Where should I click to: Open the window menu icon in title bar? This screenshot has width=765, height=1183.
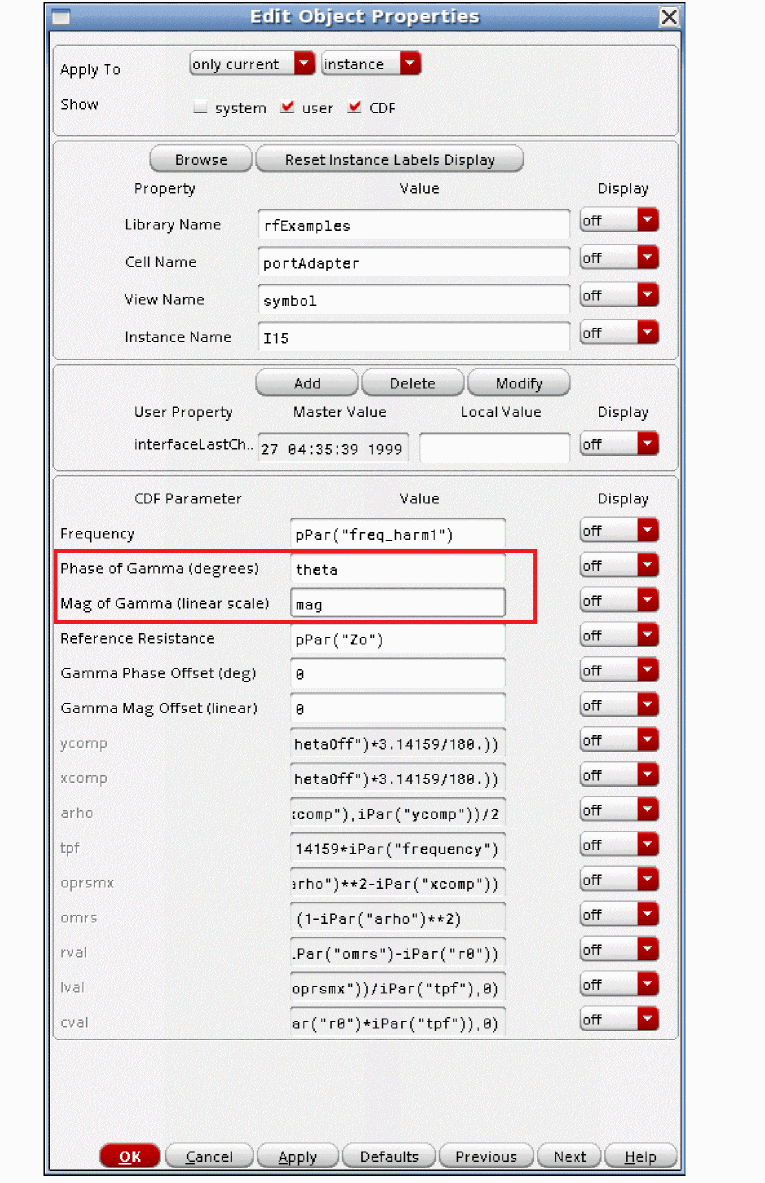click(x=61, y=17)
